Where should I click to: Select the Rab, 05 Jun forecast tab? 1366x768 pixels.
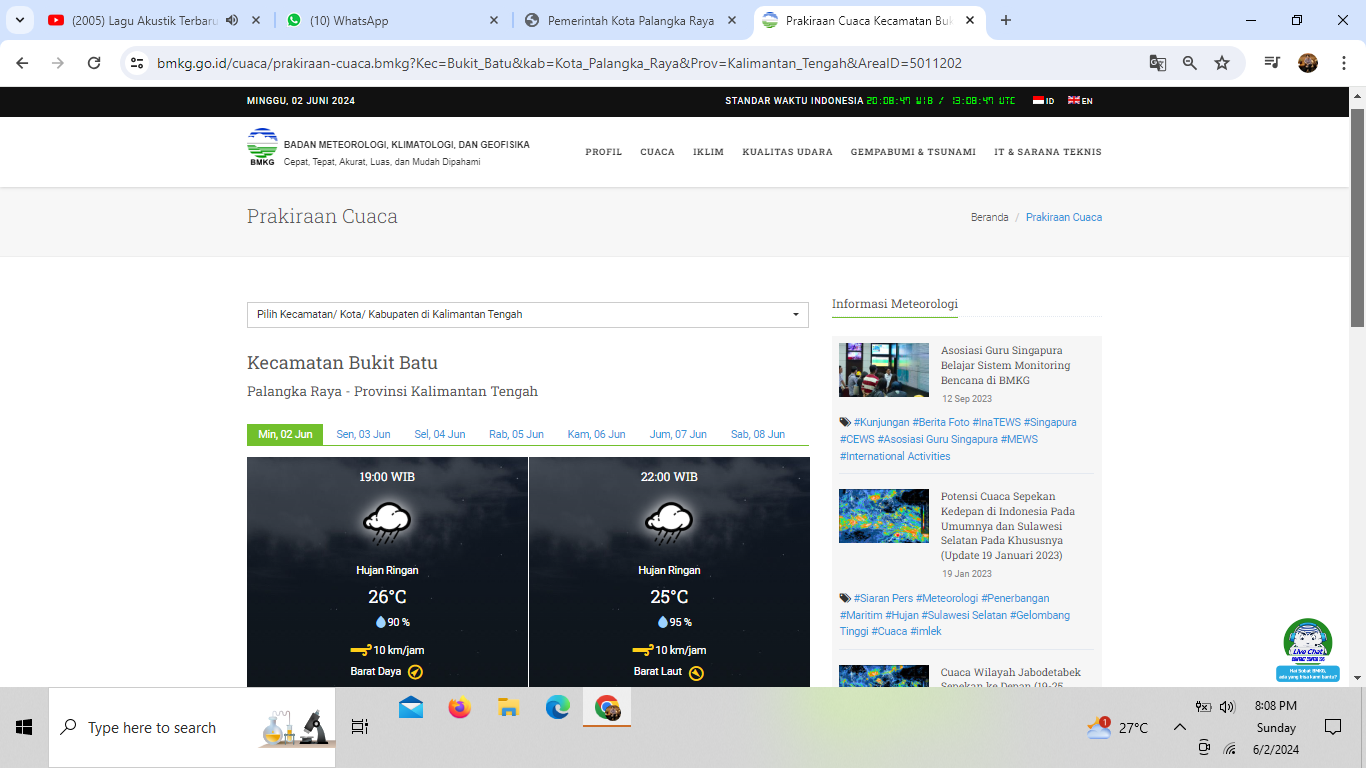[516, 434]
